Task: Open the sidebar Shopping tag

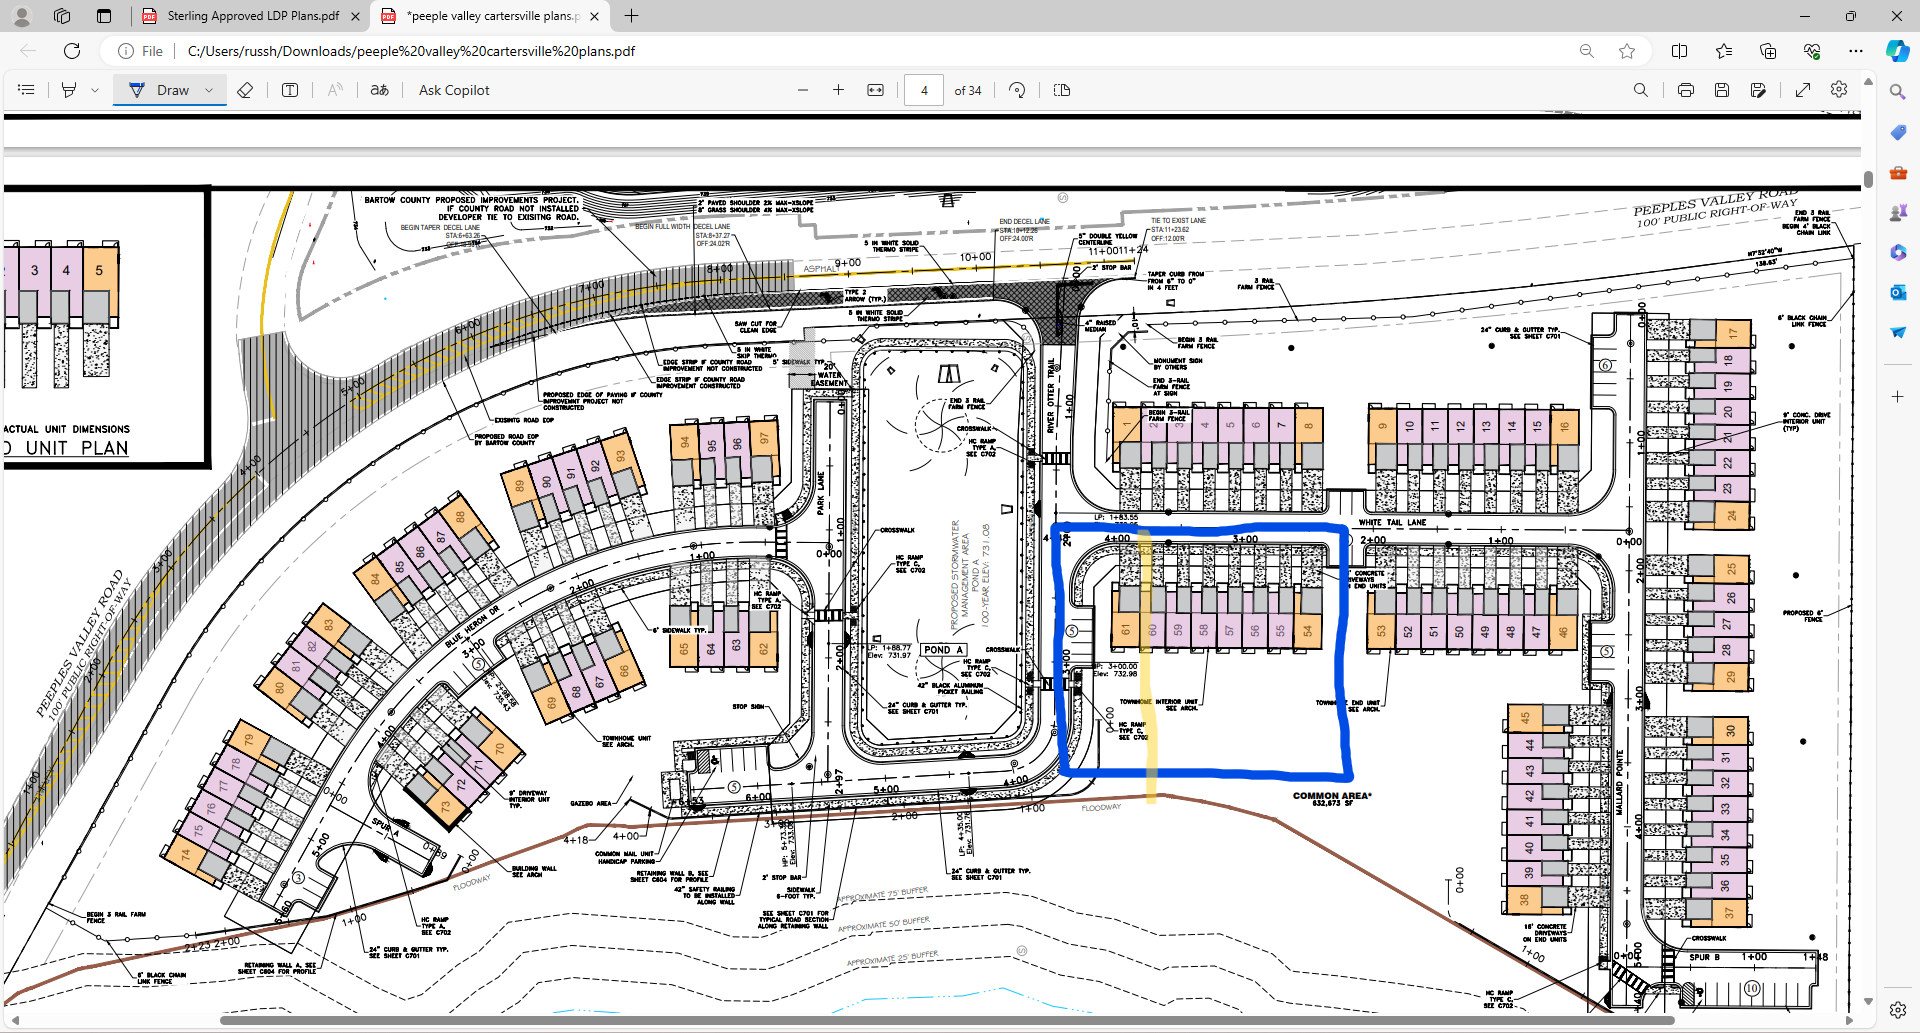Action: (1897, 132)
